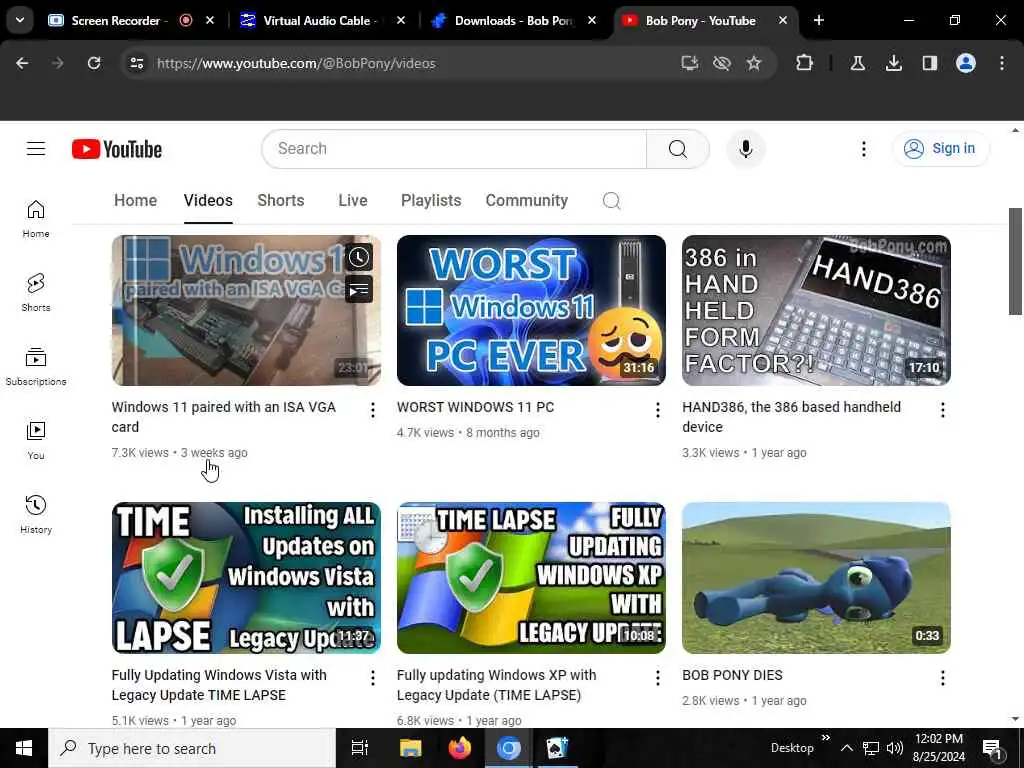Bookmark this page with the star icon
Image resolution: width=1024 pixels, height=768 pixels.
click(754, 63)
